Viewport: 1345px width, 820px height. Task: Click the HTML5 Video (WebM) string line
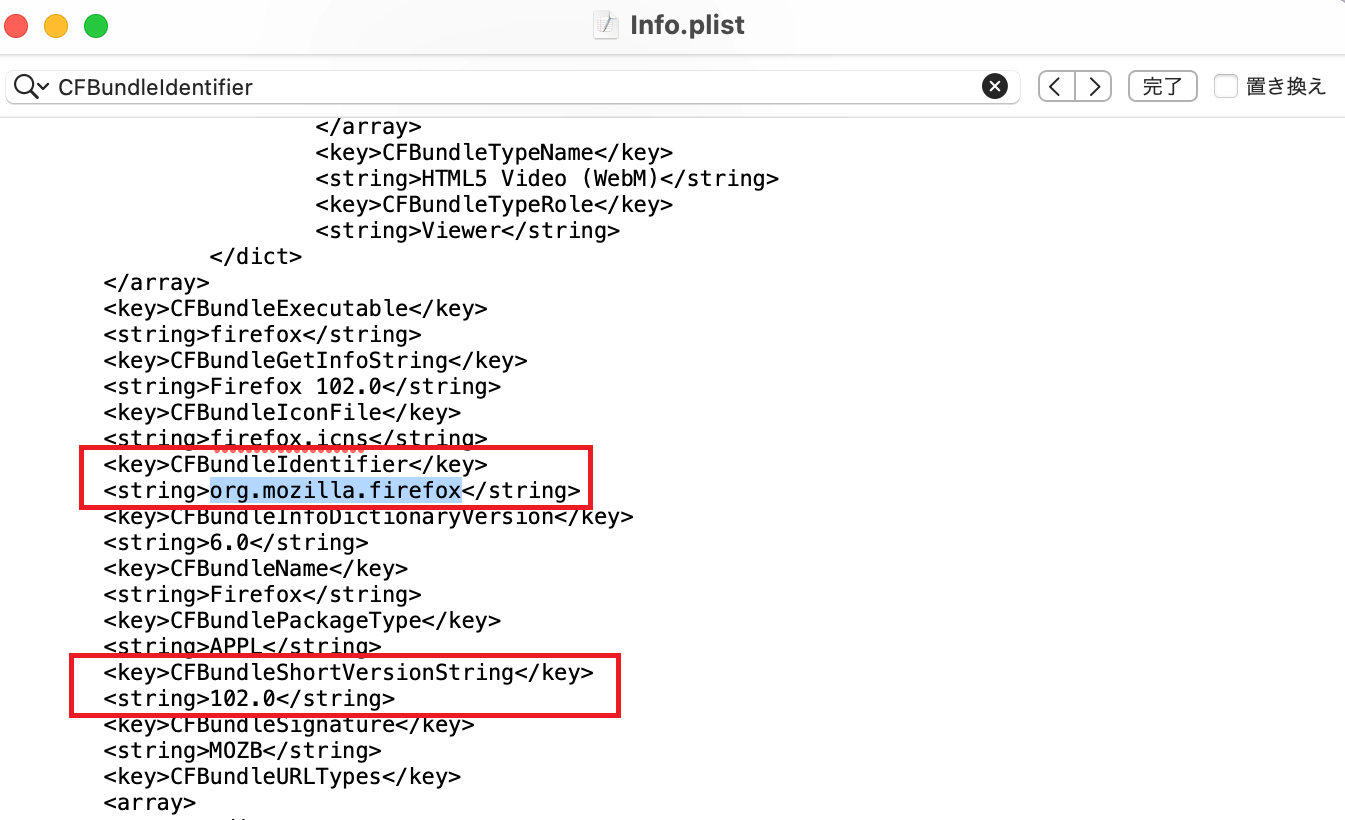(547, 179)
